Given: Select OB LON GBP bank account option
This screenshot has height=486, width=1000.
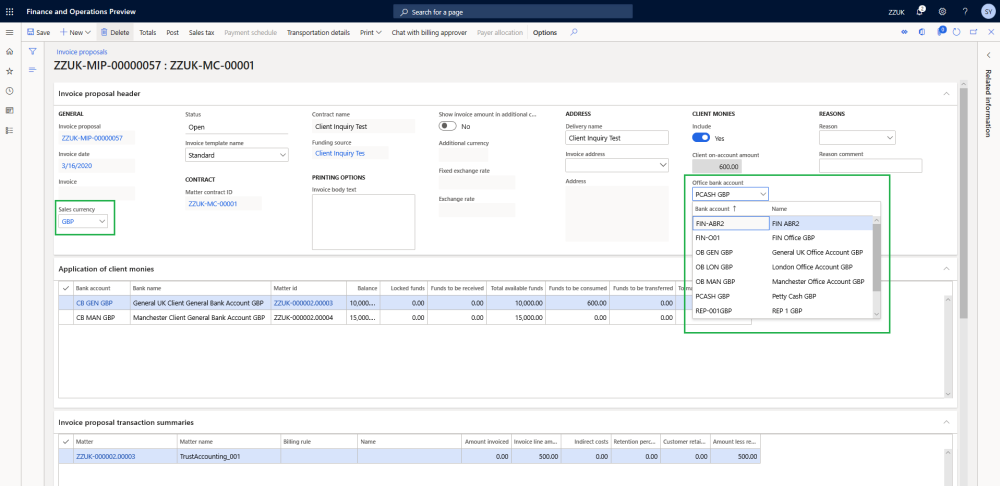Looking at the screenshot, I should tap(714, 267).
